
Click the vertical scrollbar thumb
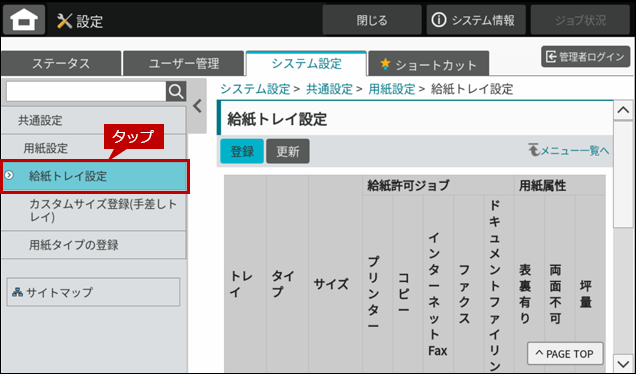[x=623, y=174]
